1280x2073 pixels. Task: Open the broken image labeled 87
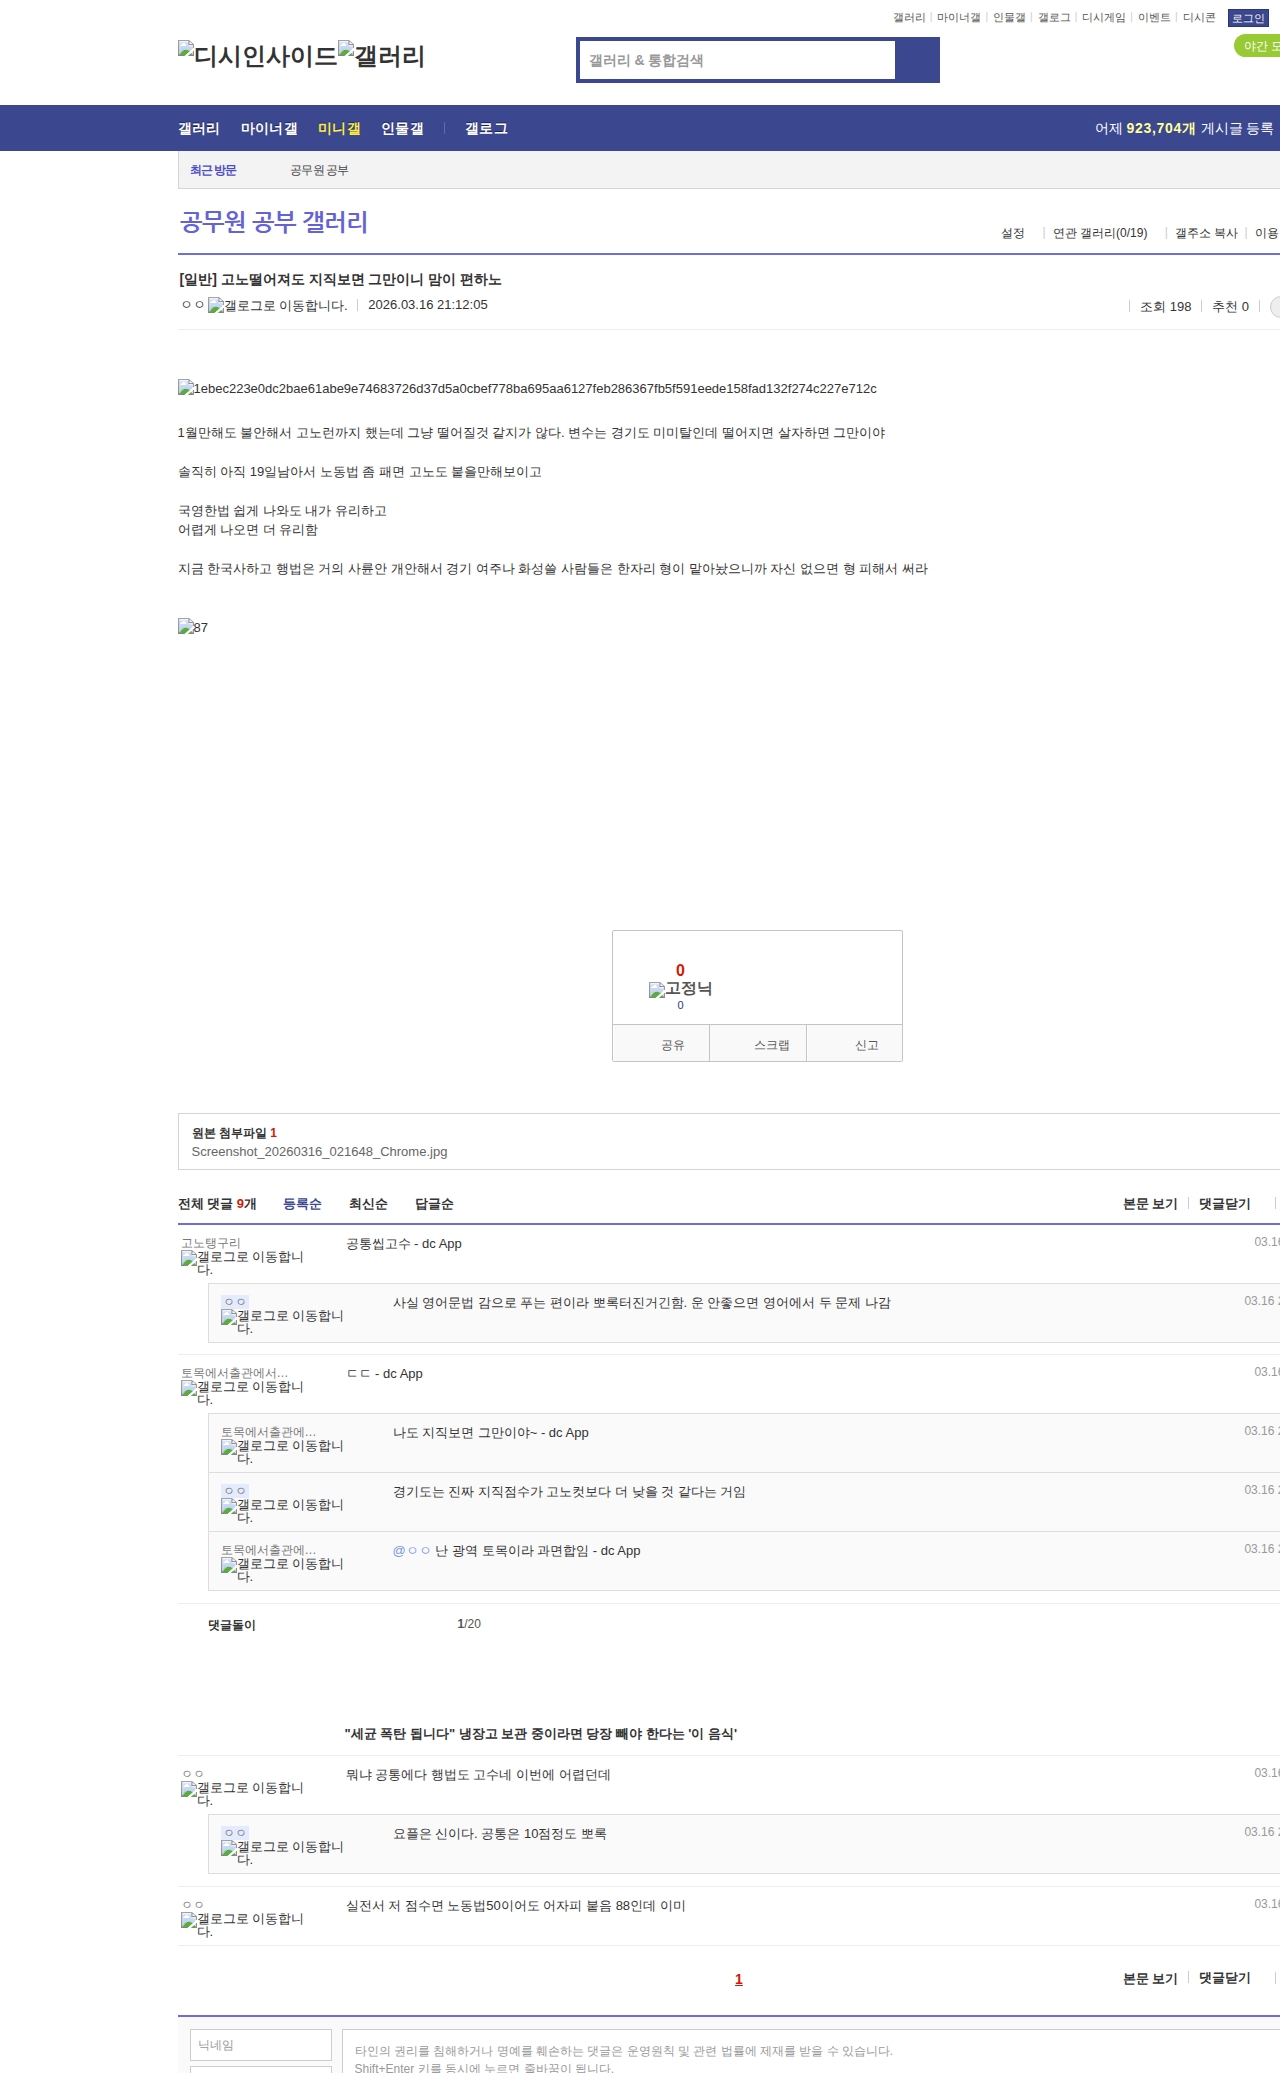pyautogui.click(x=193, y=627)
